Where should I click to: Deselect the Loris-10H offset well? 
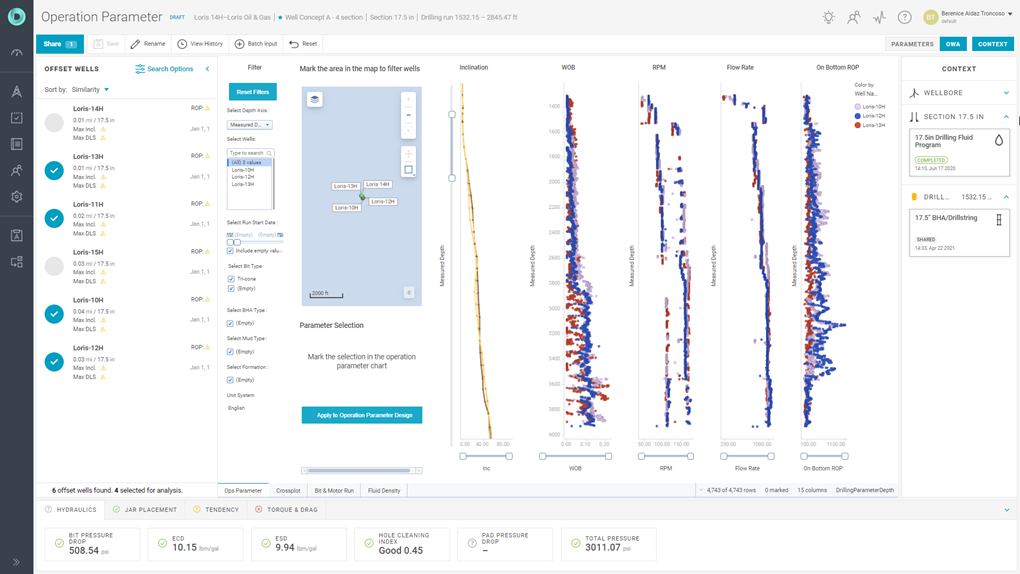coord(54,314)
